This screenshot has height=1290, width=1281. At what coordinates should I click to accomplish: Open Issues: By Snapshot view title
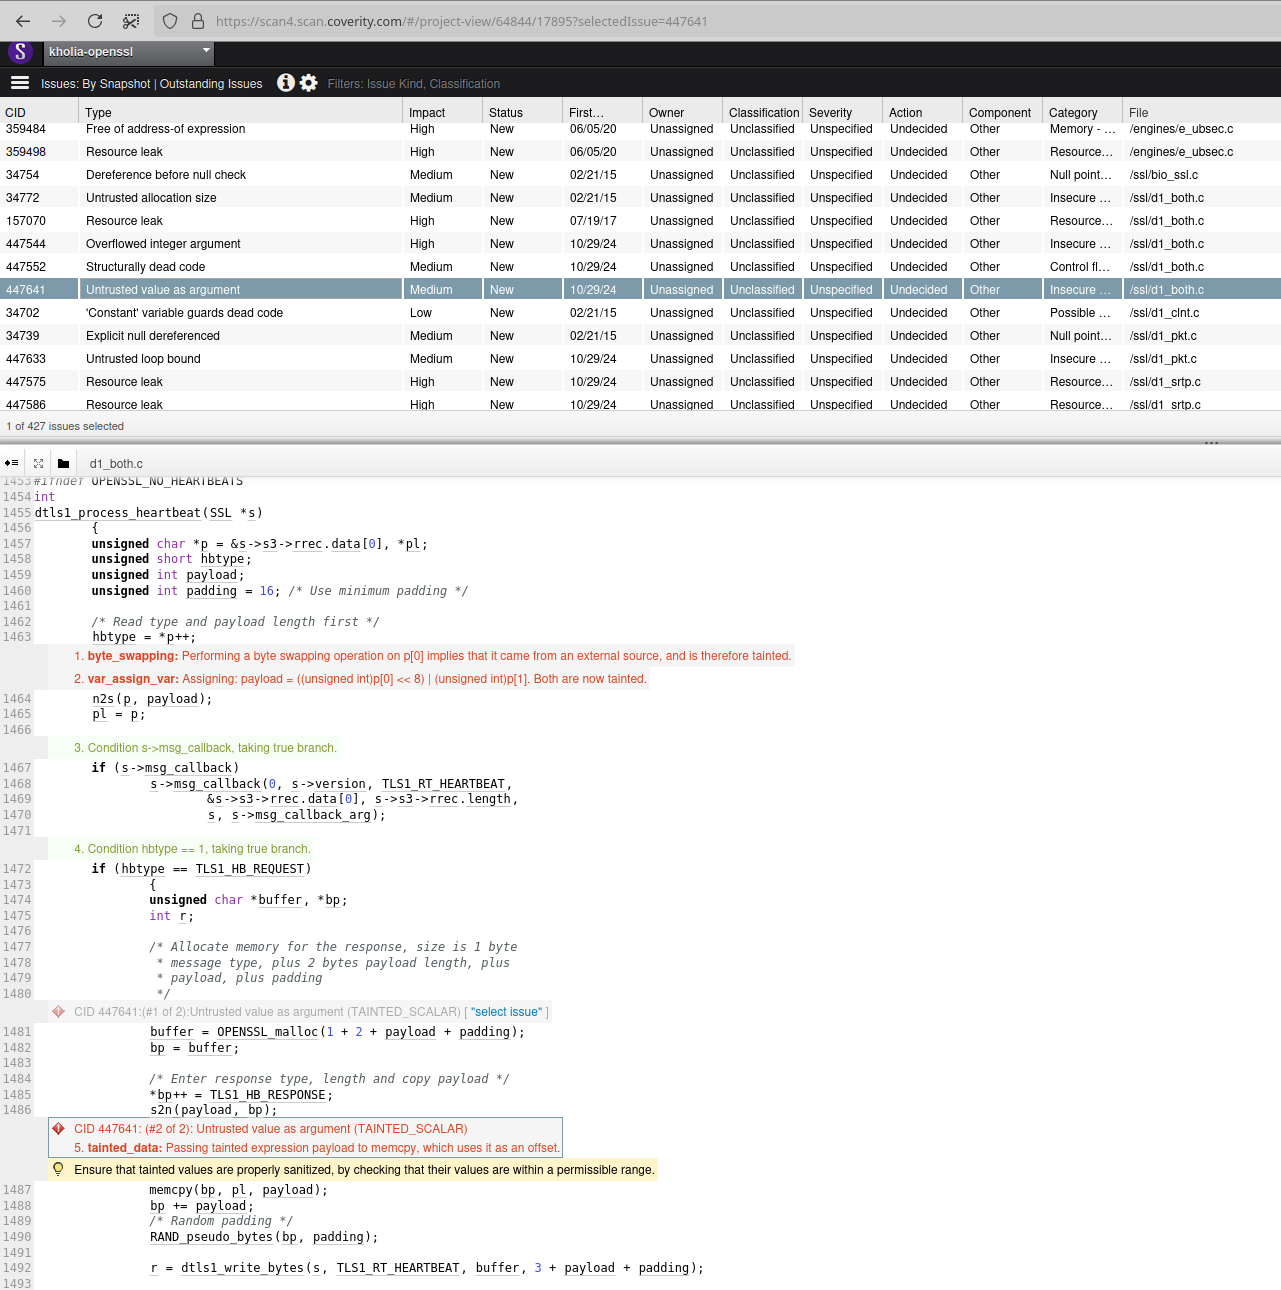[152, 84]
